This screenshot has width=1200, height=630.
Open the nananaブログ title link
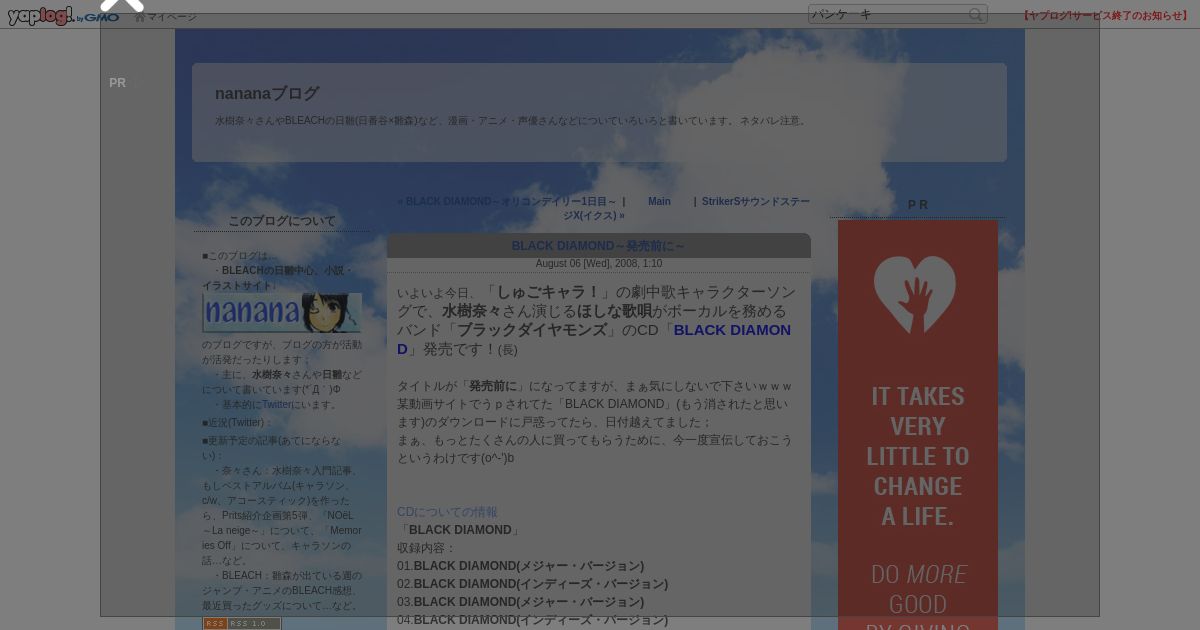[x=267, y=93]
